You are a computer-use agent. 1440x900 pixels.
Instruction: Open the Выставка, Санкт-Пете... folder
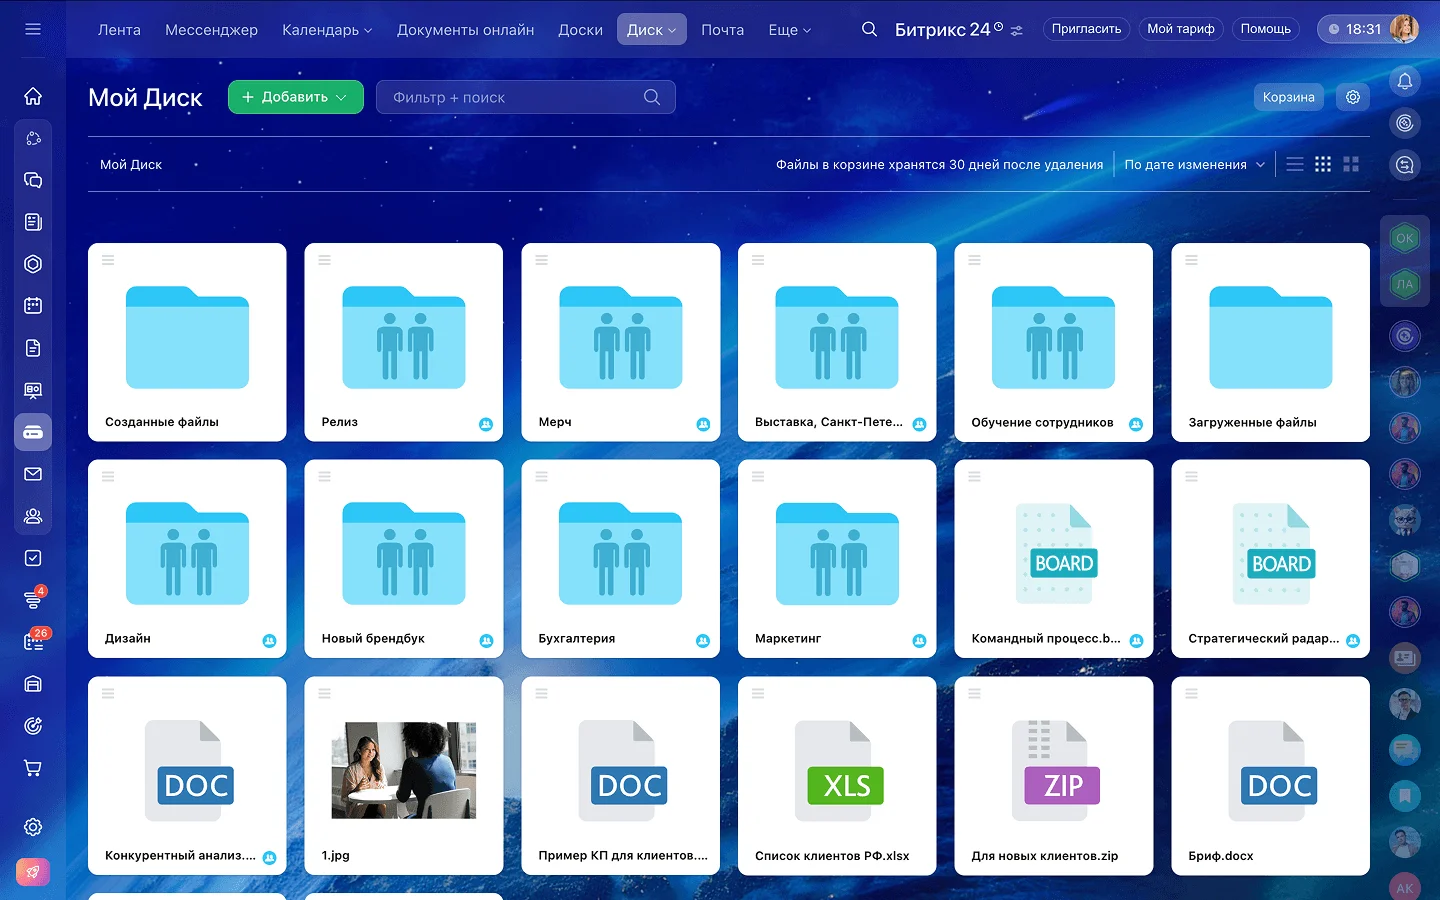(837, 342)
